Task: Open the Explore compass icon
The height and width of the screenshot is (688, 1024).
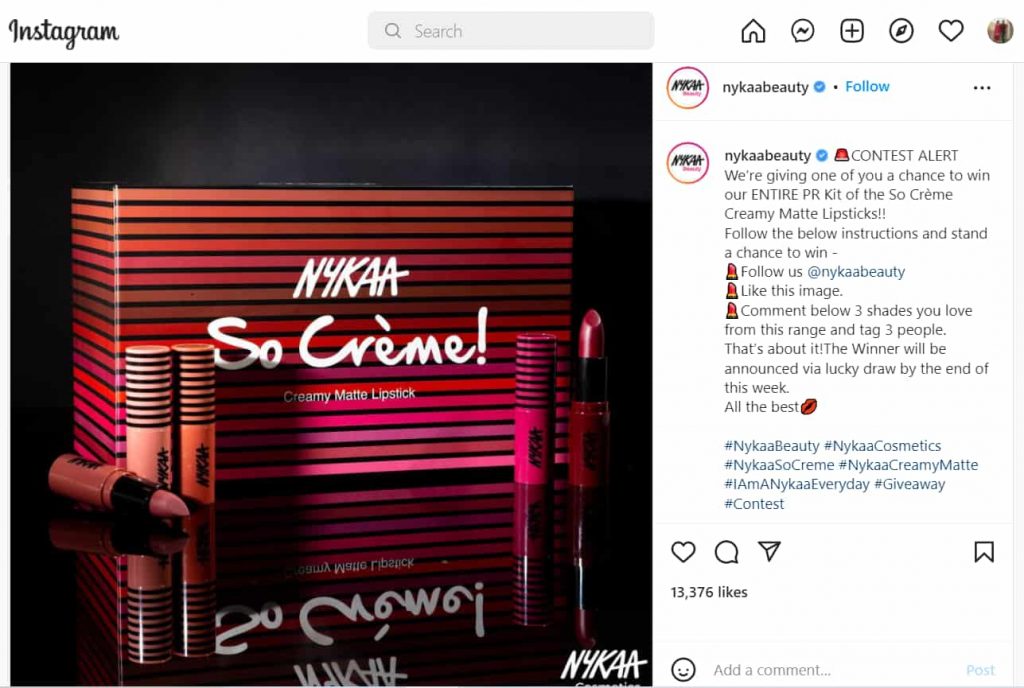Action: (901, 31)
